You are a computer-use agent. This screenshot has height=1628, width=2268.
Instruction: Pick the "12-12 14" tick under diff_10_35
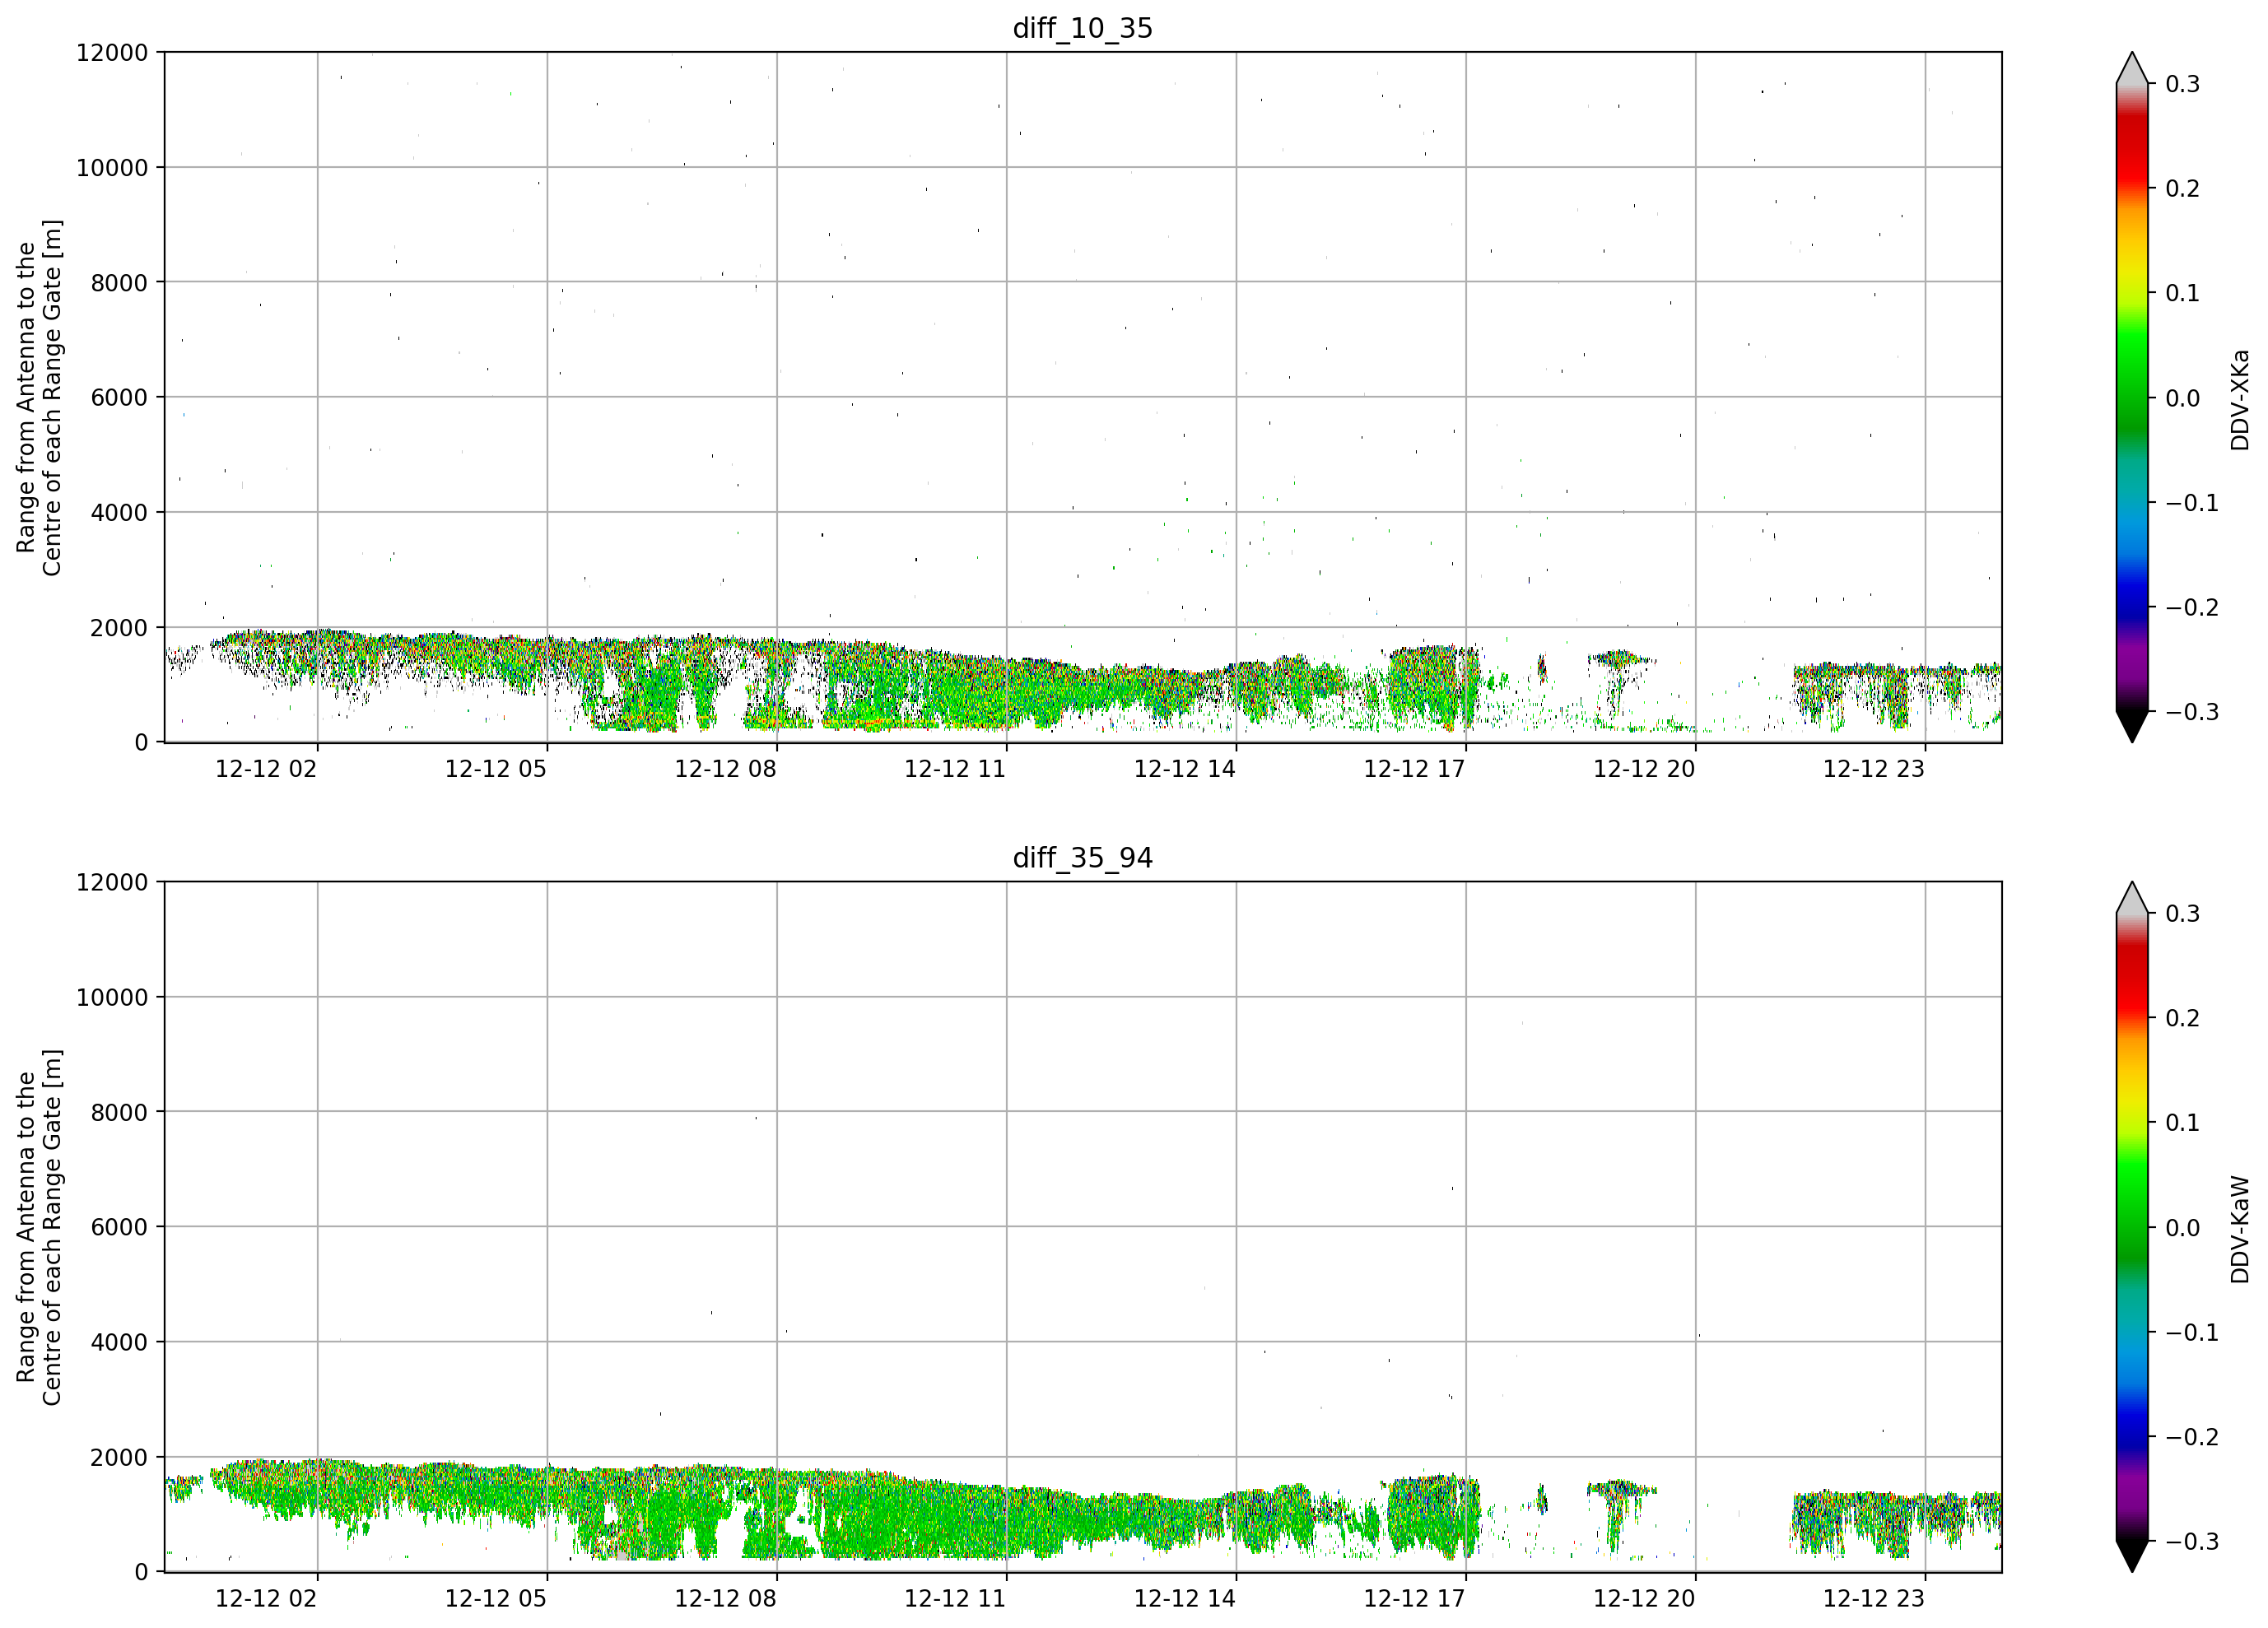1185,769
